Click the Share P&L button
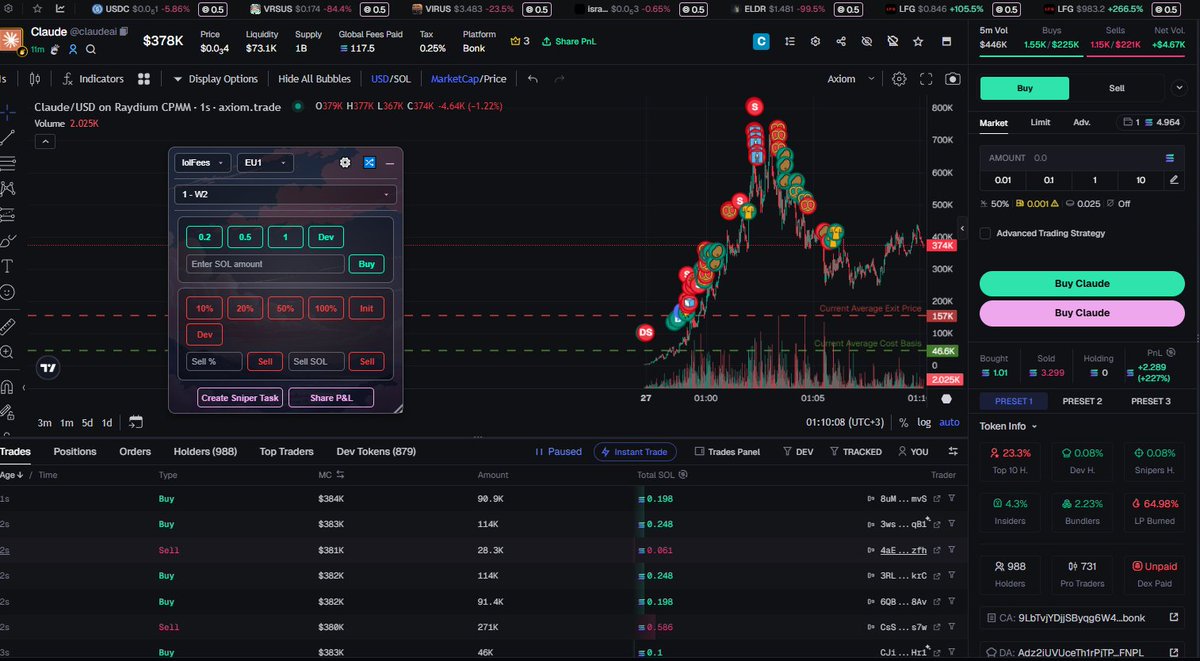This screenshot has width=1200, height=661. [x=330, y=398]
